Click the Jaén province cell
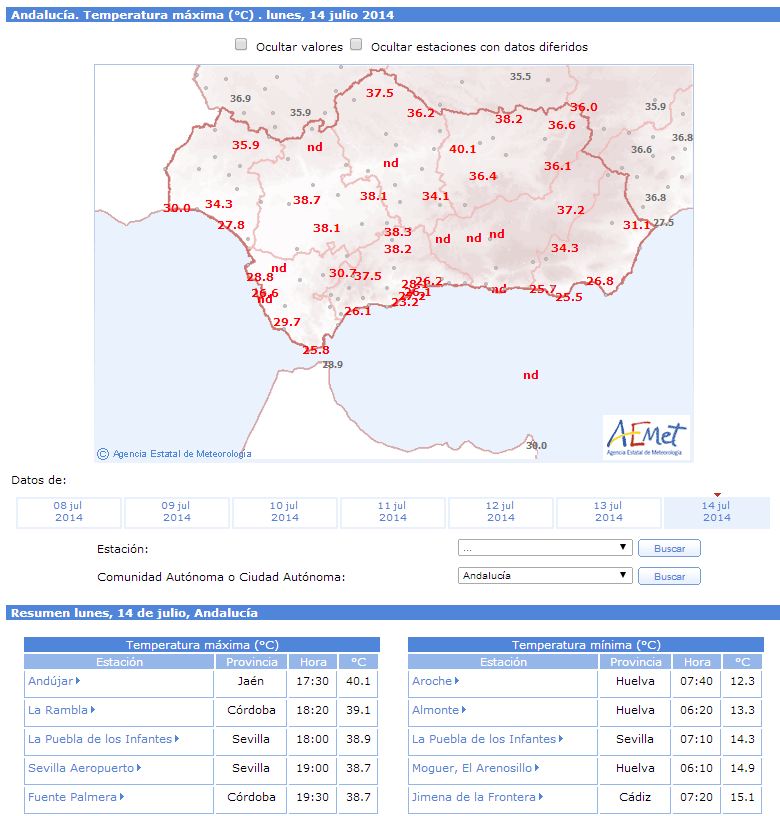 click(x=251, y=681)
